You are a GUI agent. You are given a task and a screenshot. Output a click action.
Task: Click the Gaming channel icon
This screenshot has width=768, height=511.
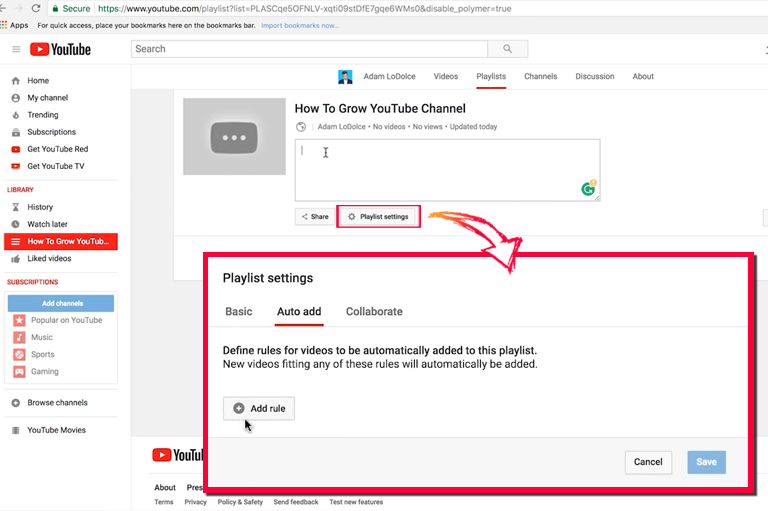pos(19,372)
